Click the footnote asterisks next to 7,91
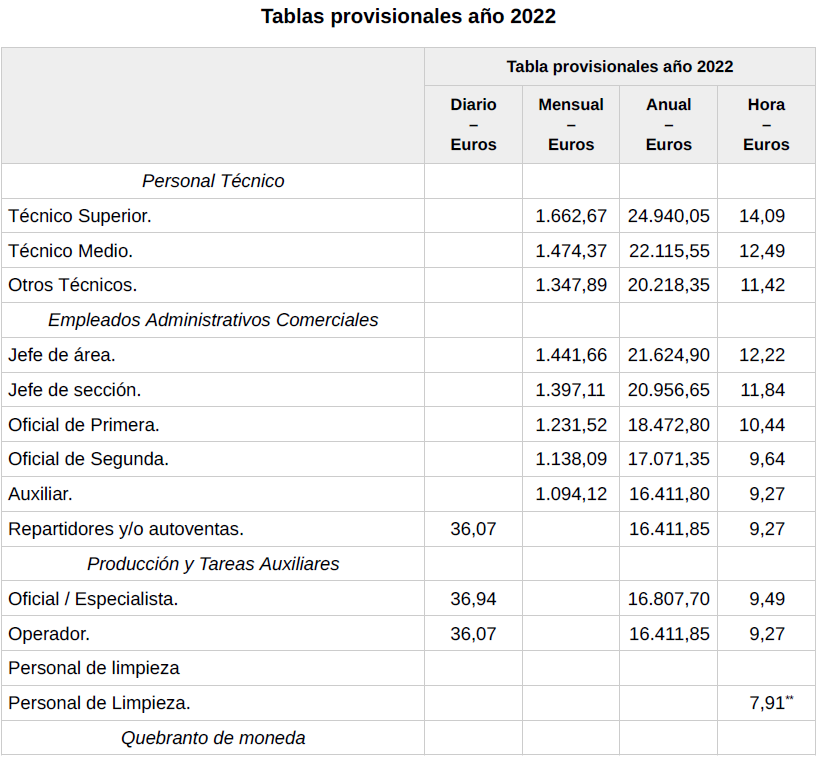819x759 pixels. point(789,699)
